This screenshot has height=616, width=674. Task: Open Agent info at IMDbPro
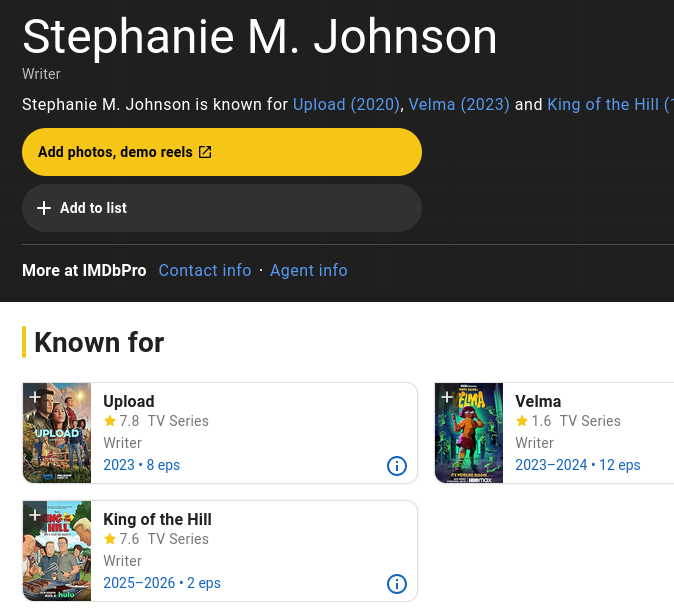coord(309,270)
